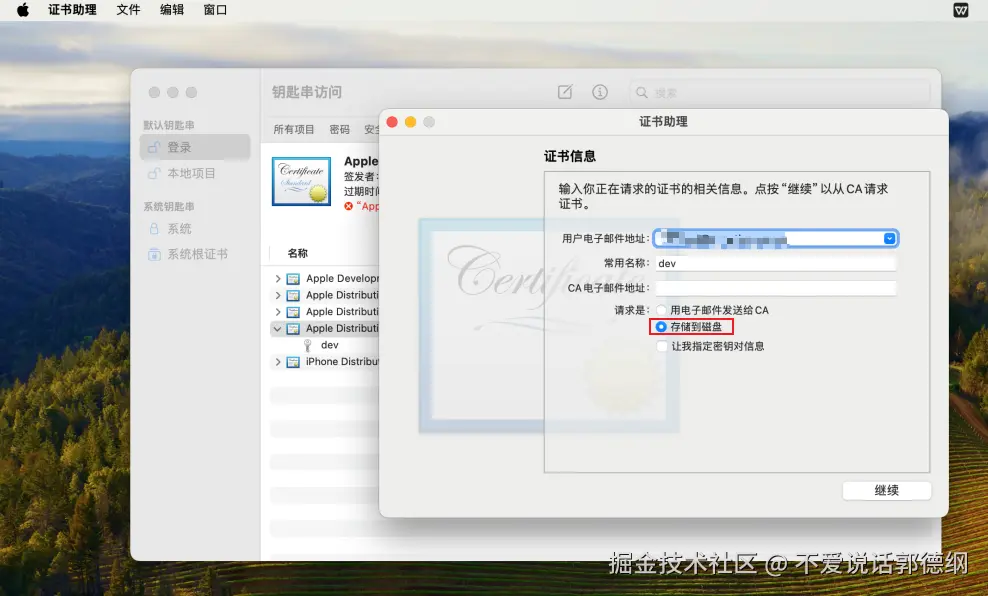Image resolution: width=988 pixels, height=596 pixels.
Task: Select the 系统根证书 keychain in sidebar
Action: pyautogui.click(x=195, y=254)
